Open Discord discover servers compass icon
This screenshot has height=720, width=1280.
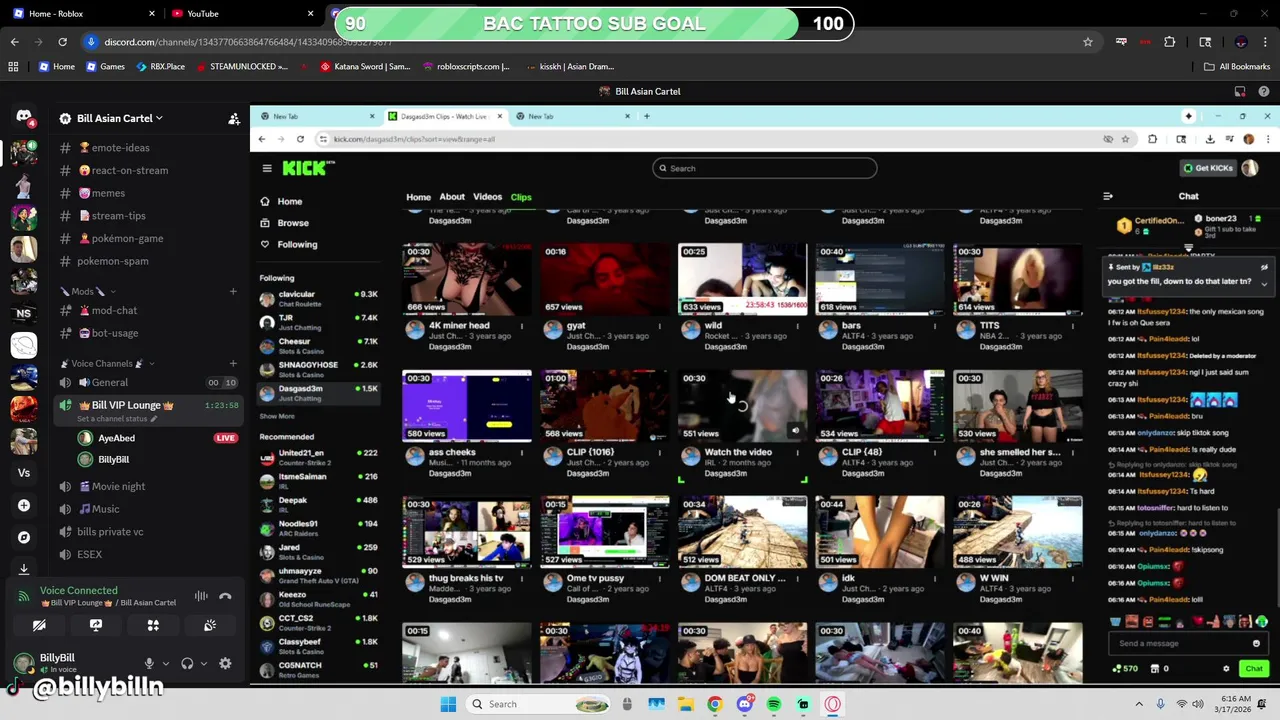pyautogui.click(x=24, y=537)
